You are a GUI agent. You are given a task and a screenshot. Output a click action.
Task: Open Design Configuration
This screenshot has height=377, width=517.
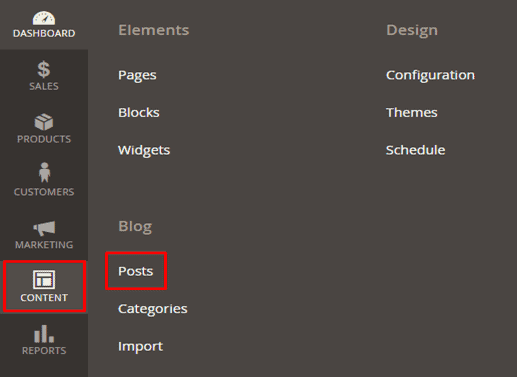[x=430, y=75]
